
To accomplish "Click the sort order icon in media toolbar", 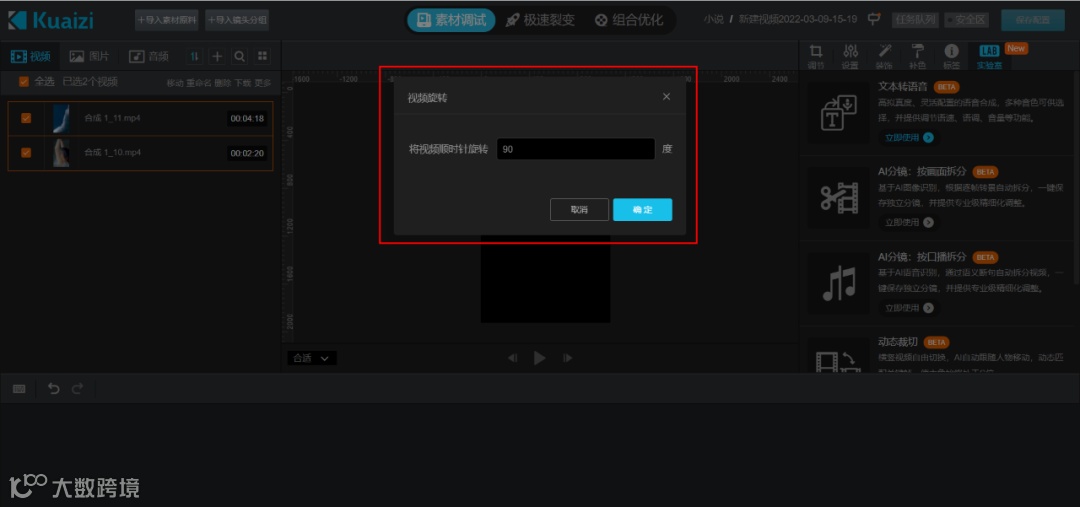I will click(x=195, y=56).
